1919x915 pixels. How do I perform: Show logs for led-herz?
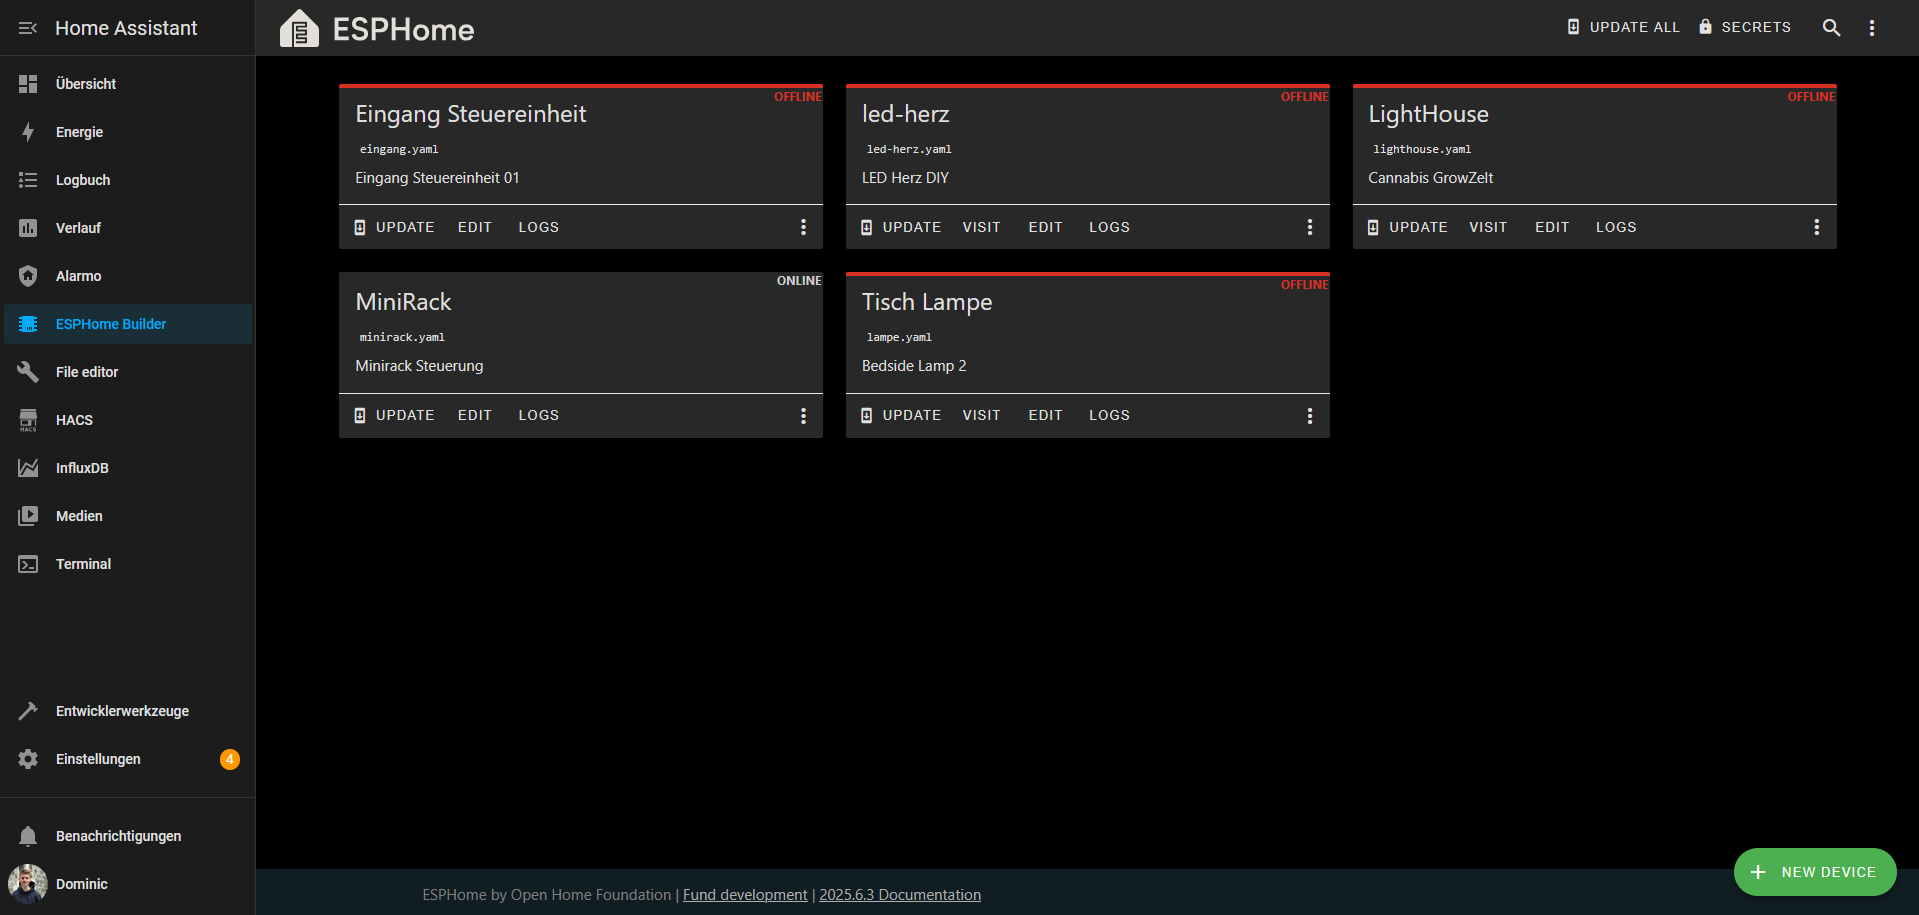coord(1110,227)
